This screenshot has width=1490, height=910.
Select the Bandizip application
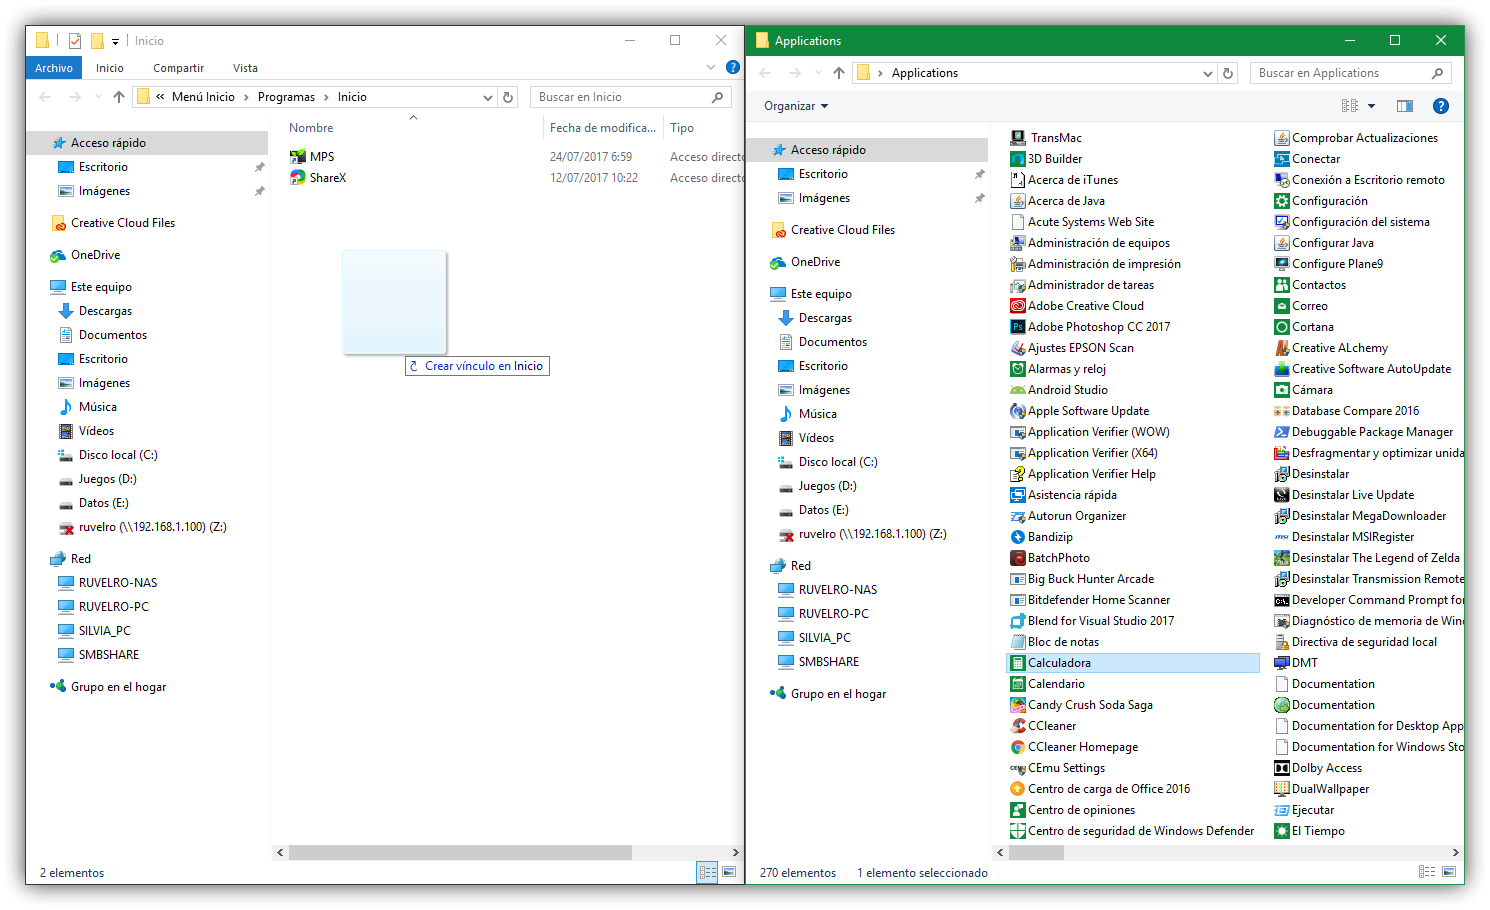1041,537
